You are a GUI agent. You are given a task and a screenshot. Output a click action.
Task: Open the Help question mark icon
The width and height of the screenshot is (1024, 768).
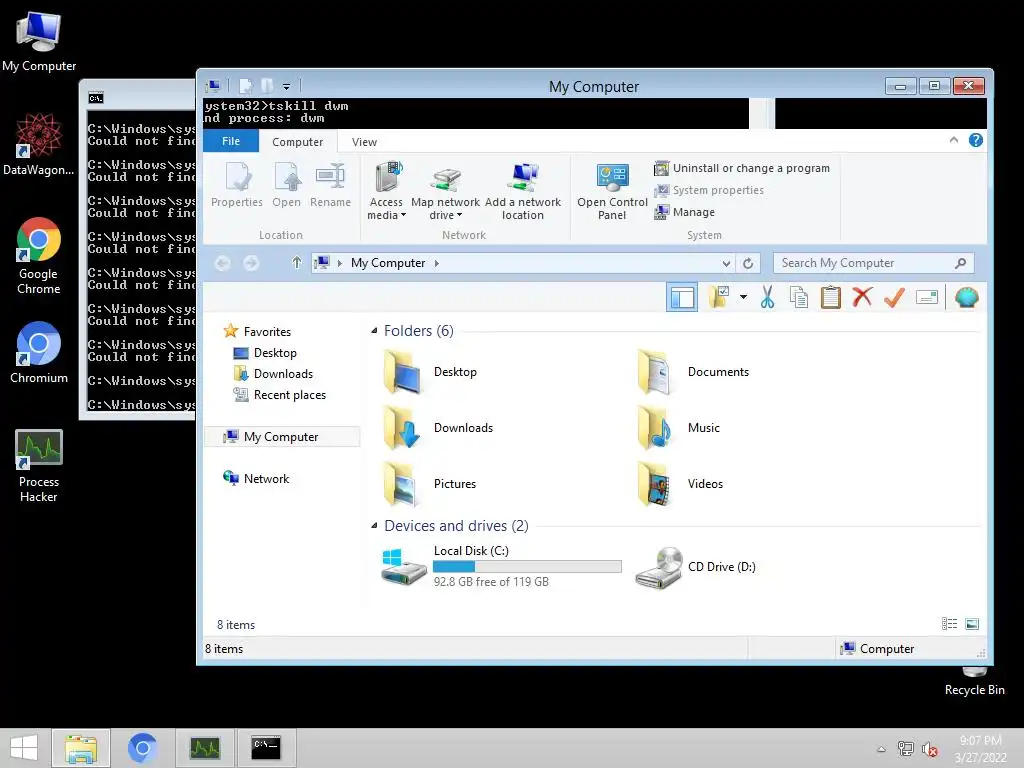click(x=976, y=140)
